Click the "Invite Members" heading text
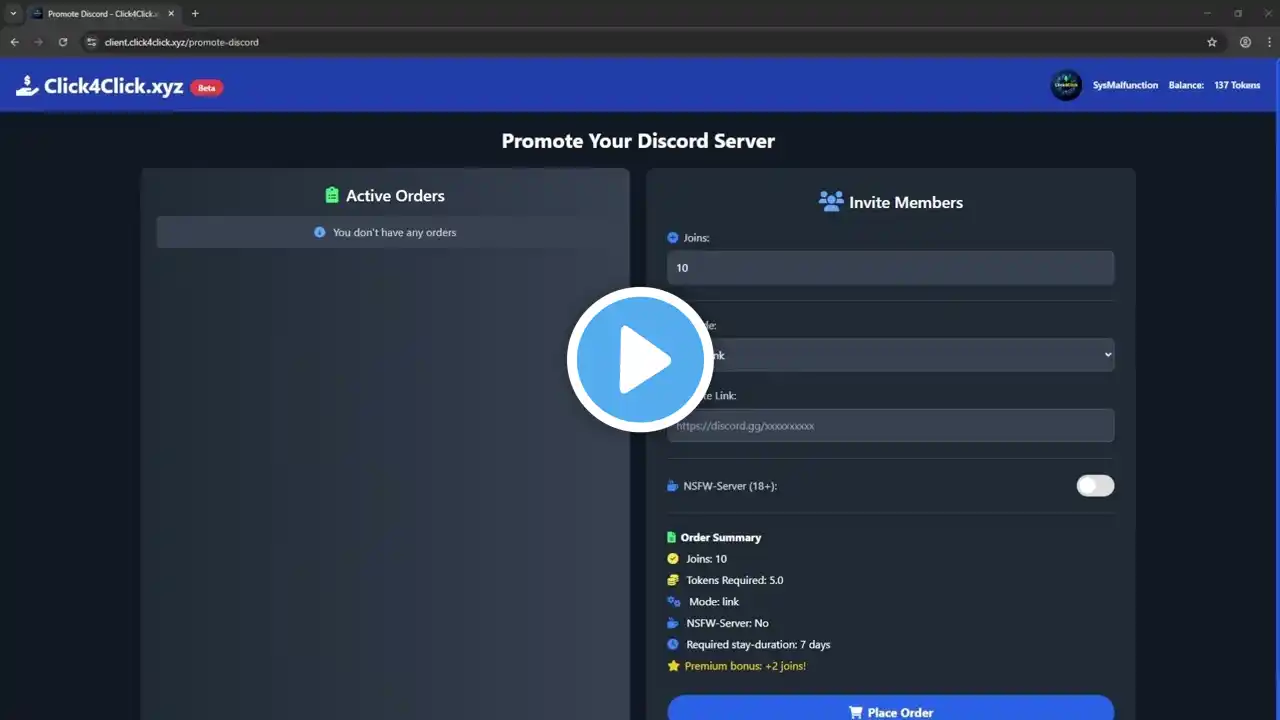The width and height of the screenshot is (1280, 720). pyautogui.click(x=906, y=202)
